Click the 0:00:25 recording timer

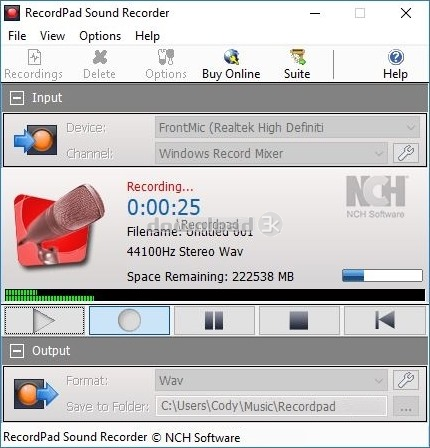(x=164, y=207)
